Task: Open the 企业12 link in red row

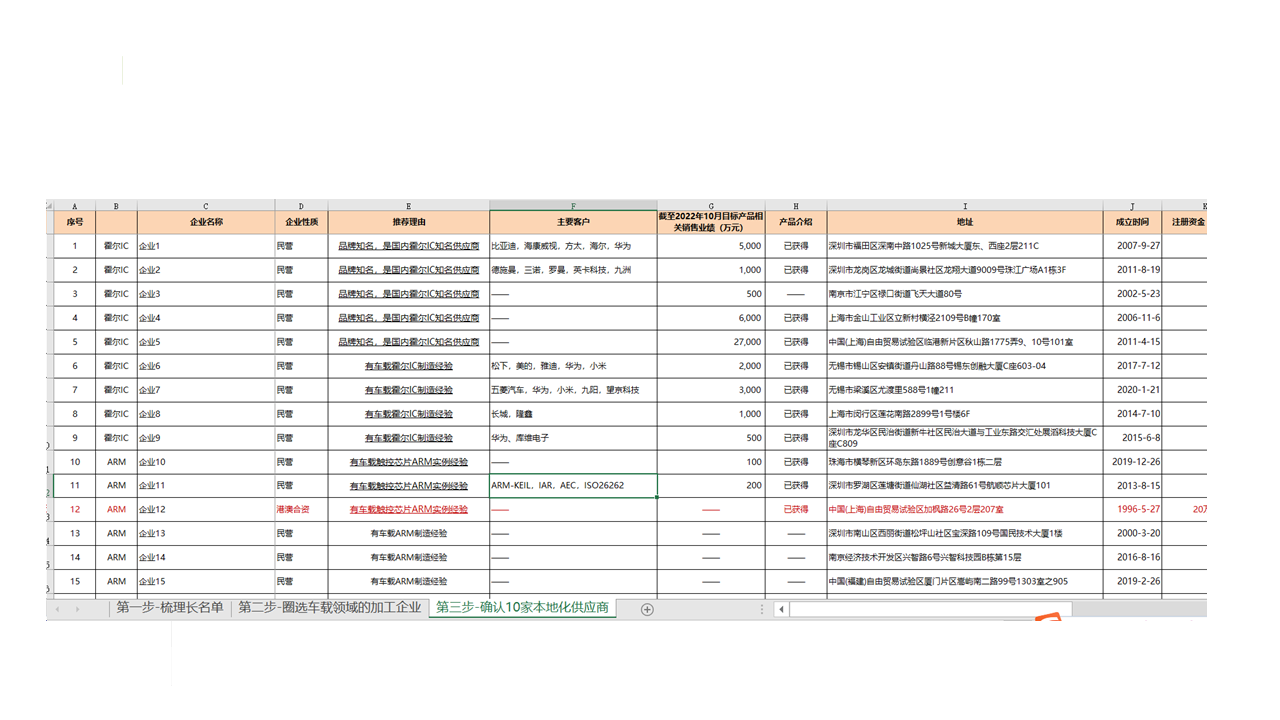Action: coord(152,510)
